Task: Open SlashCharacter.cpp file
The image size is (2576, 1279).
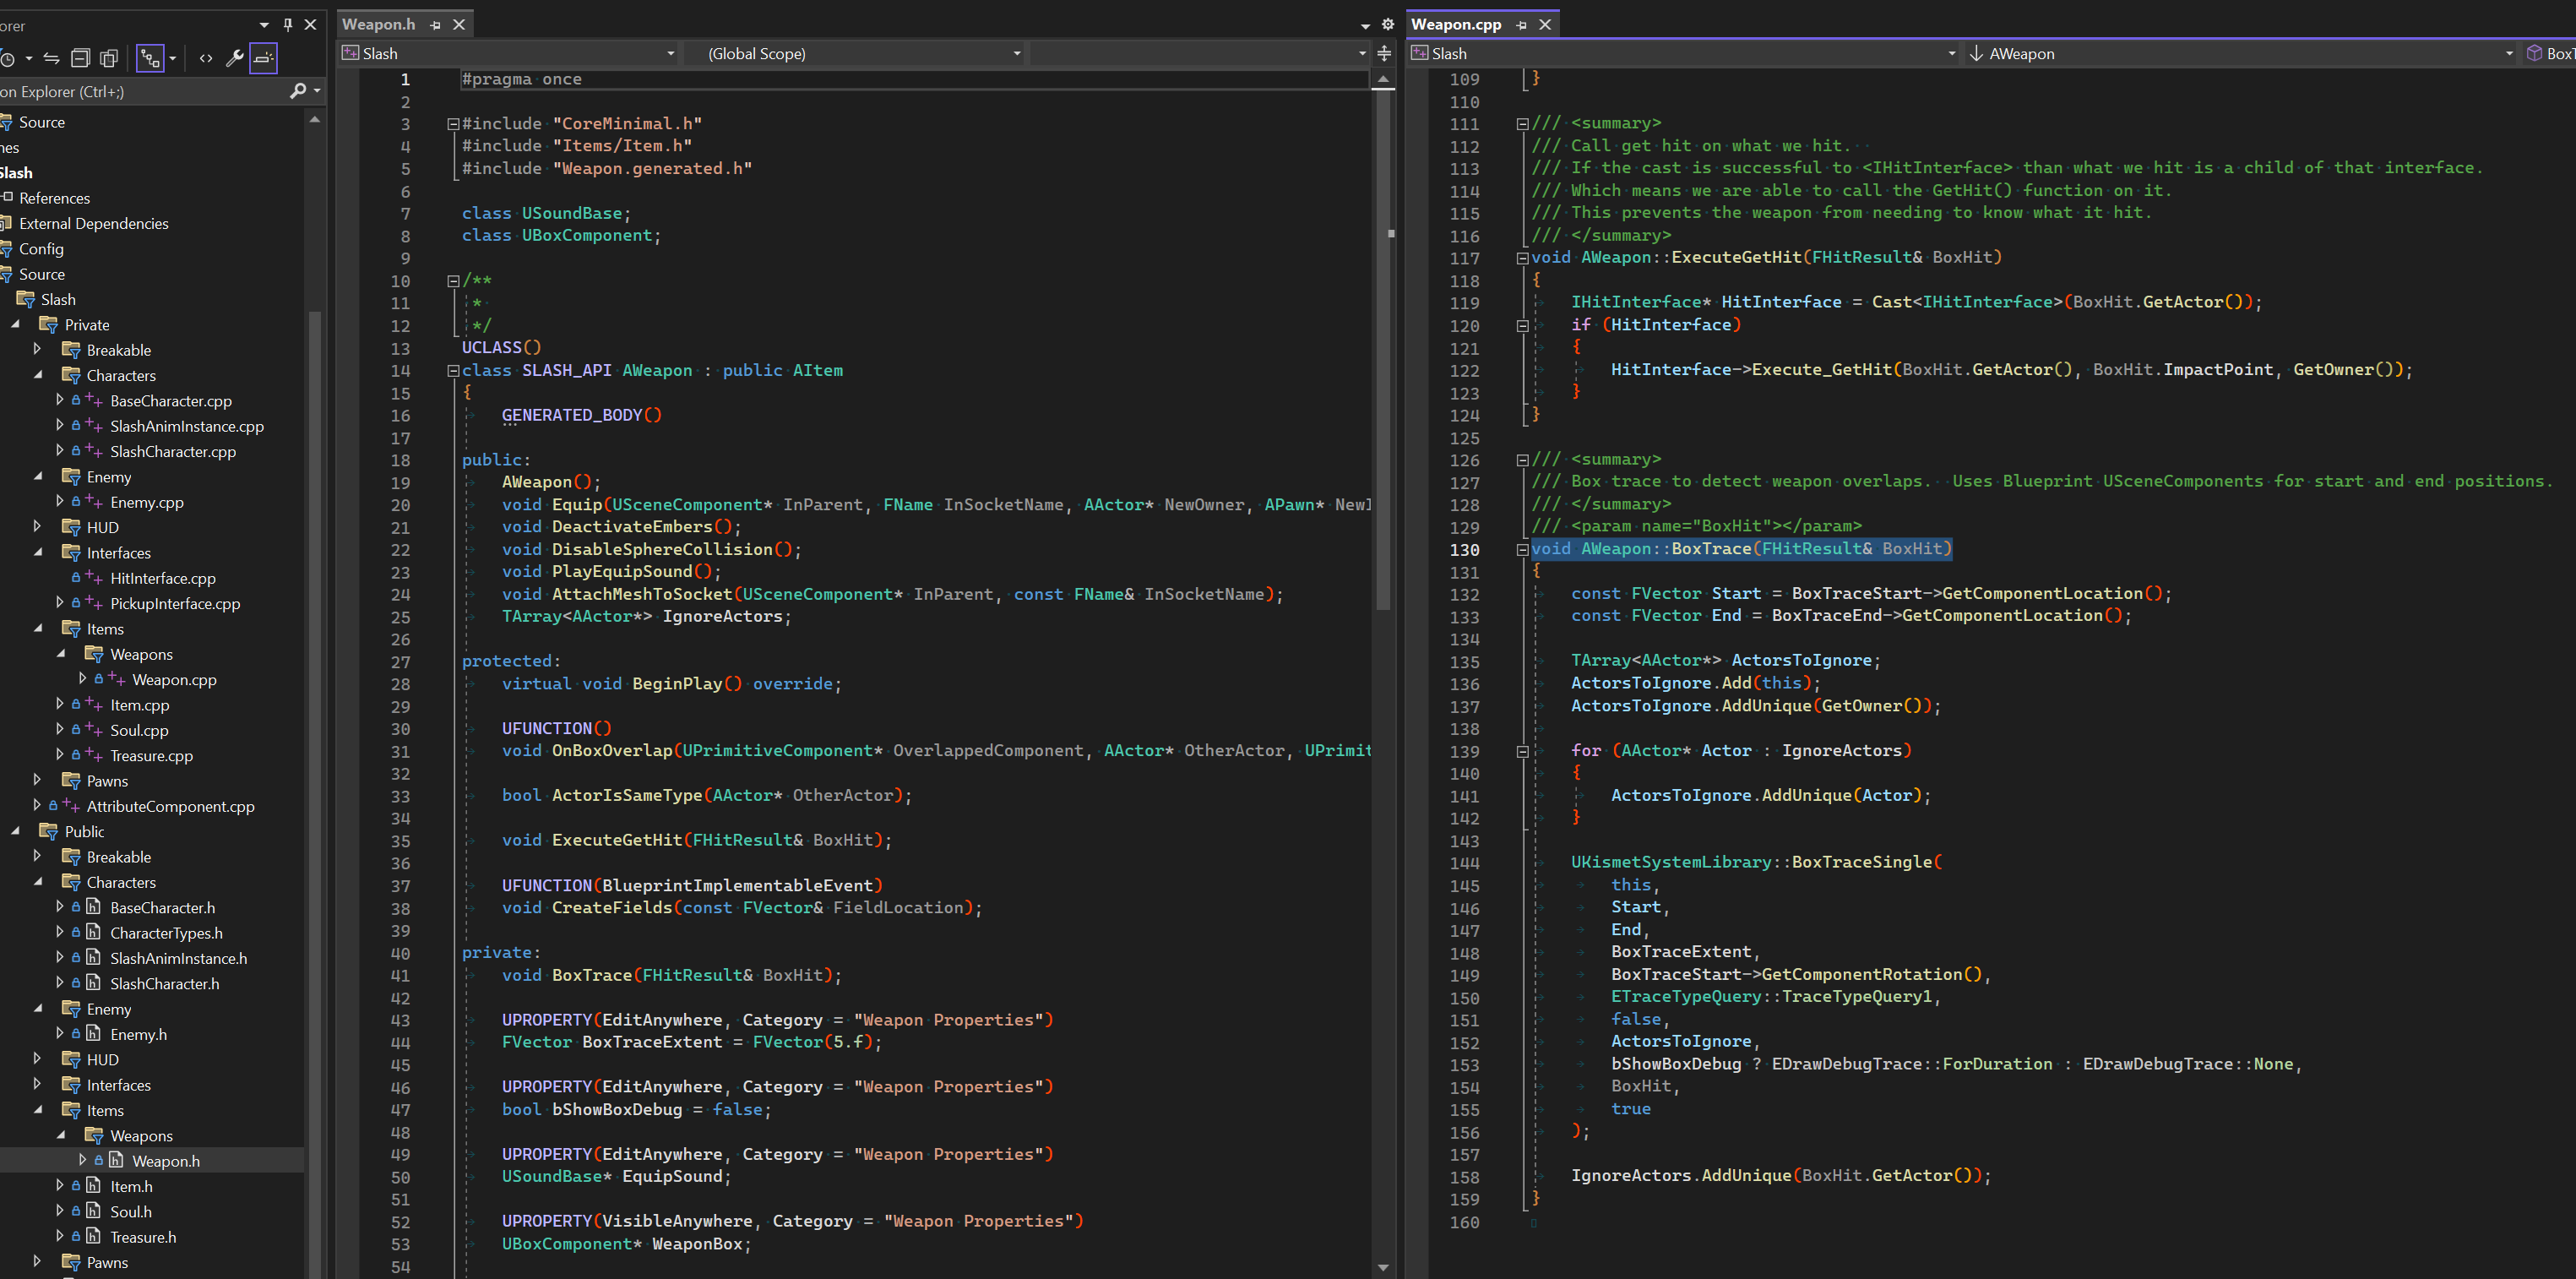Action: (x=173, y=452)
